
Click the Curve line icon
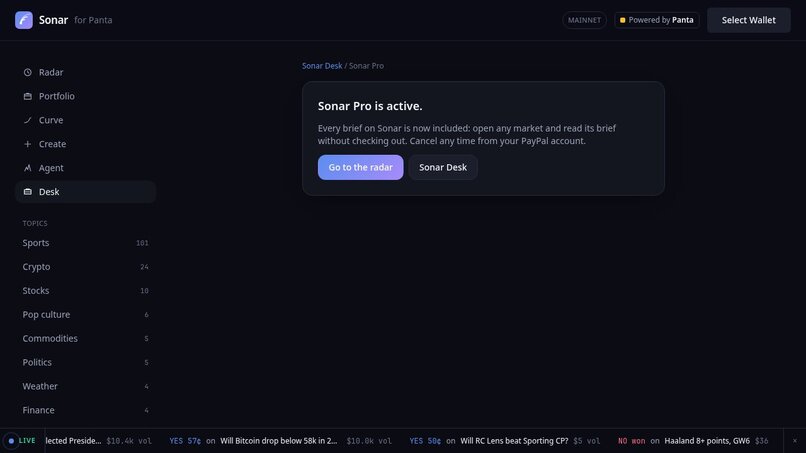(x=28, y=120)
